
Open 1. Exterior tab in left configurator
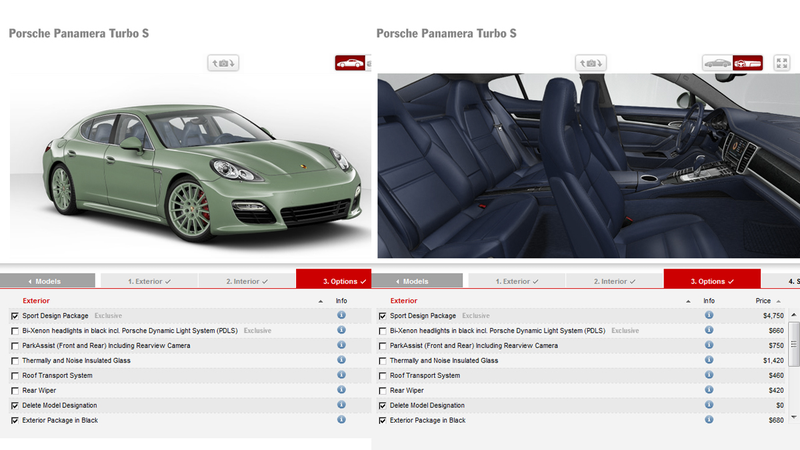point(149,281)
